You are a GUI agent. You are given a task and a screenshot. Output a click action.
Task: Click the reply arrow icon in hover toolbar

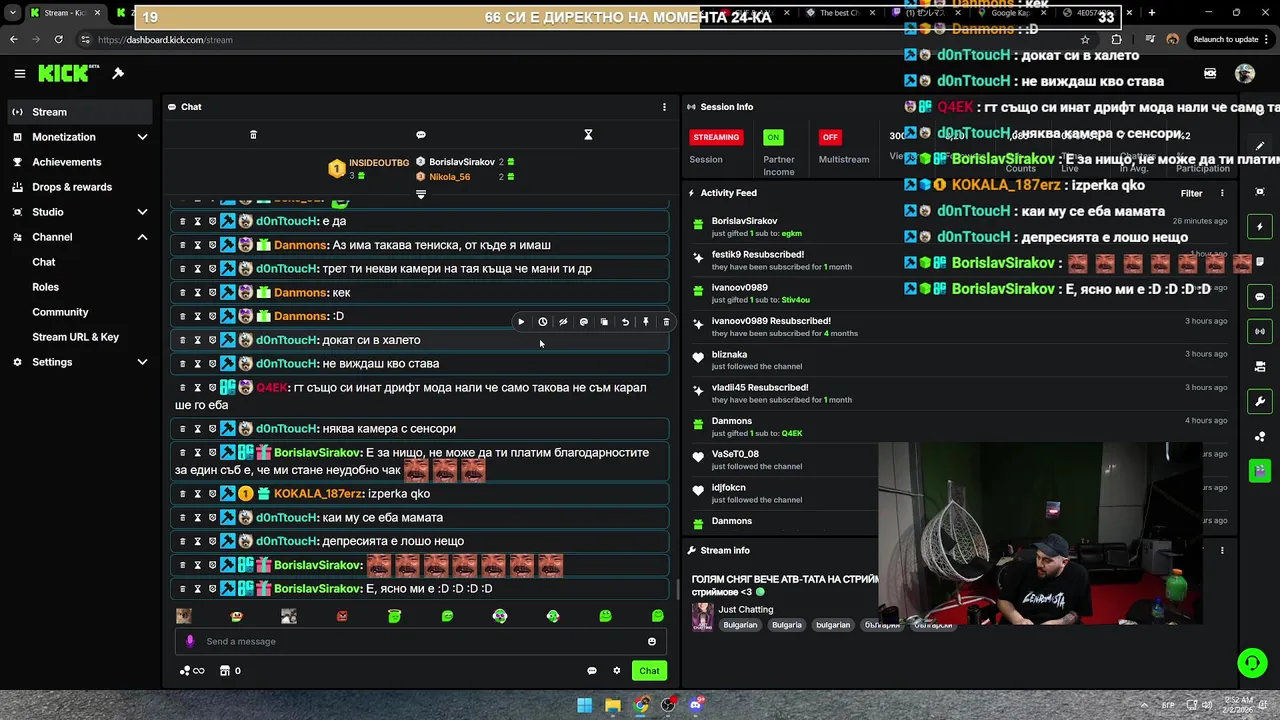click(625, 322)
